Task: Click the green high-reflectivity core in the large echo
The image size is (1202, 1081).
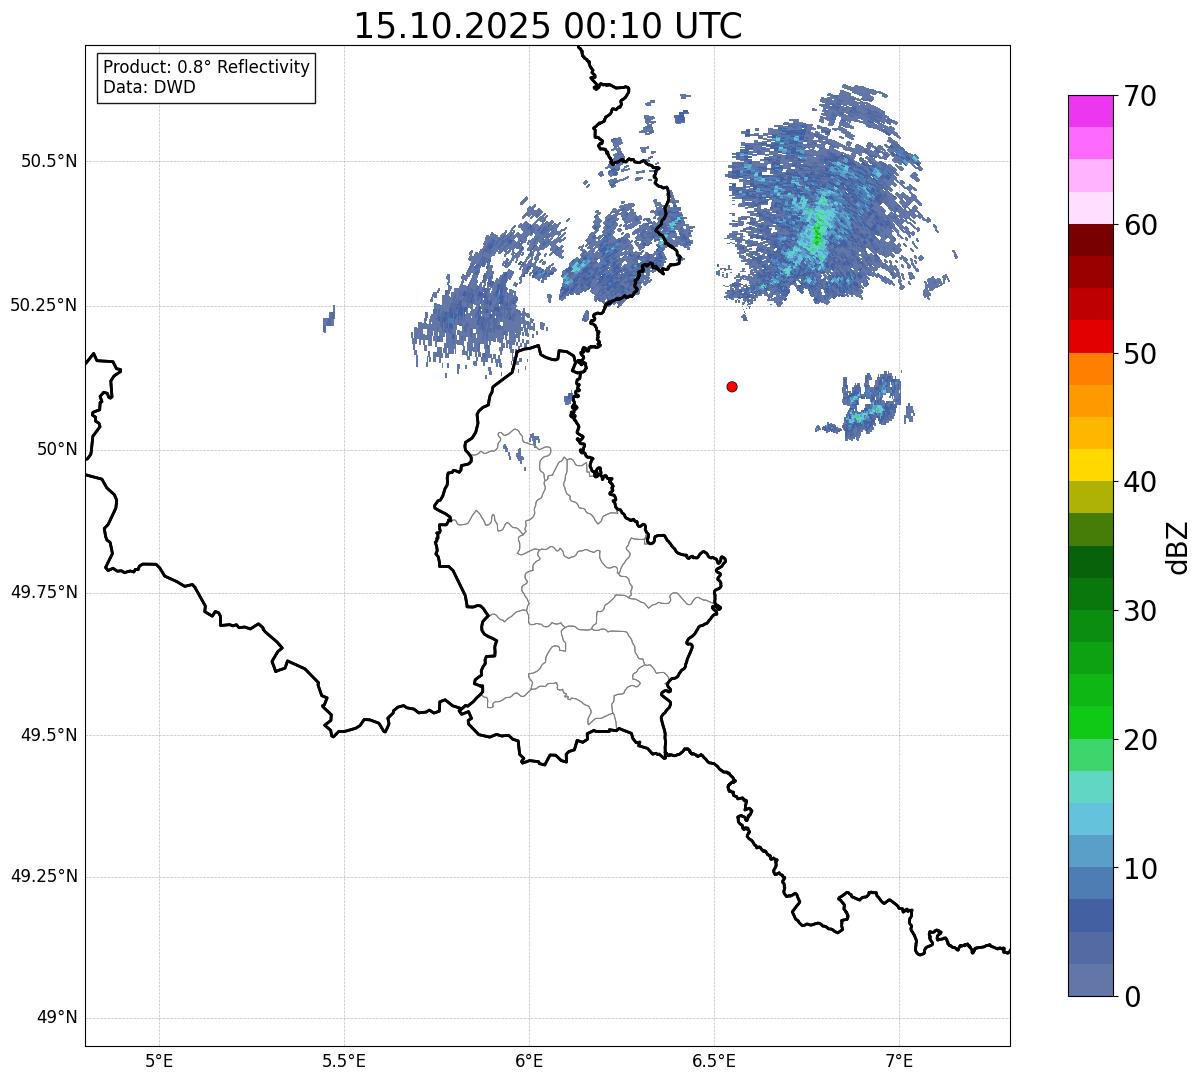Action: pos(818,233)
